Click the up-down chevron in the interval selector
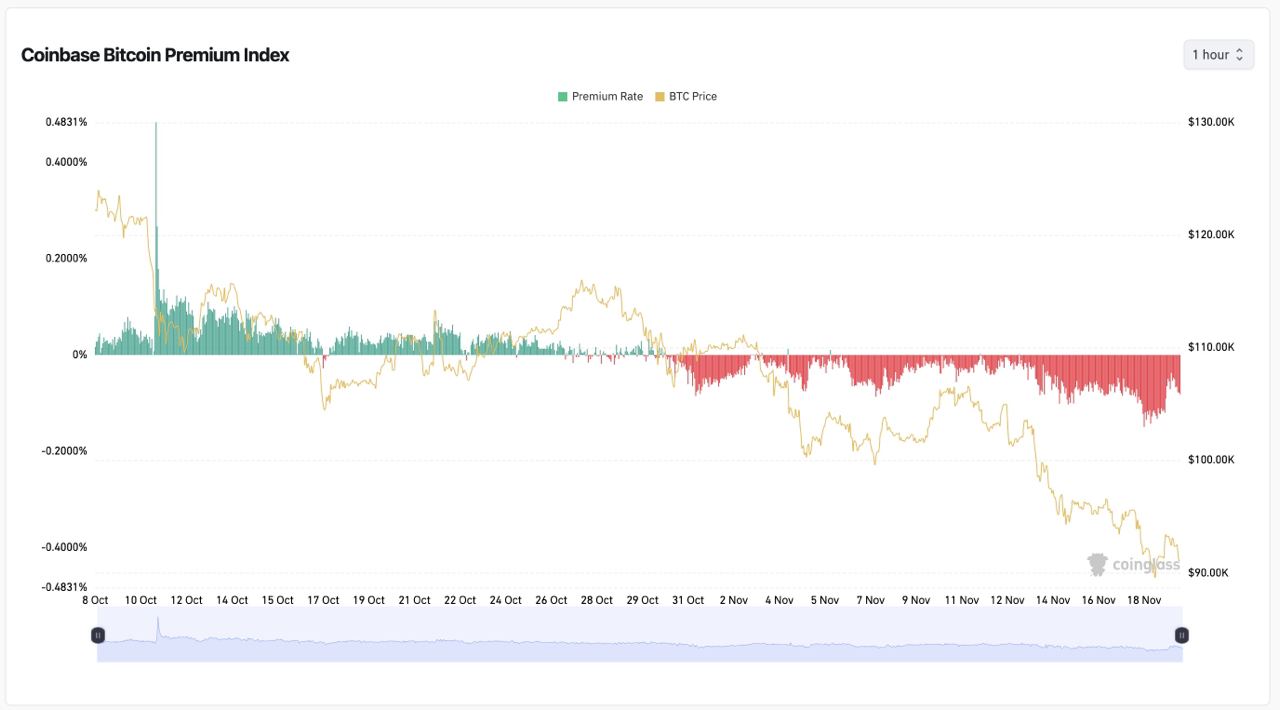Viewport: 1280px width, 710px height. pos(1240,55)
